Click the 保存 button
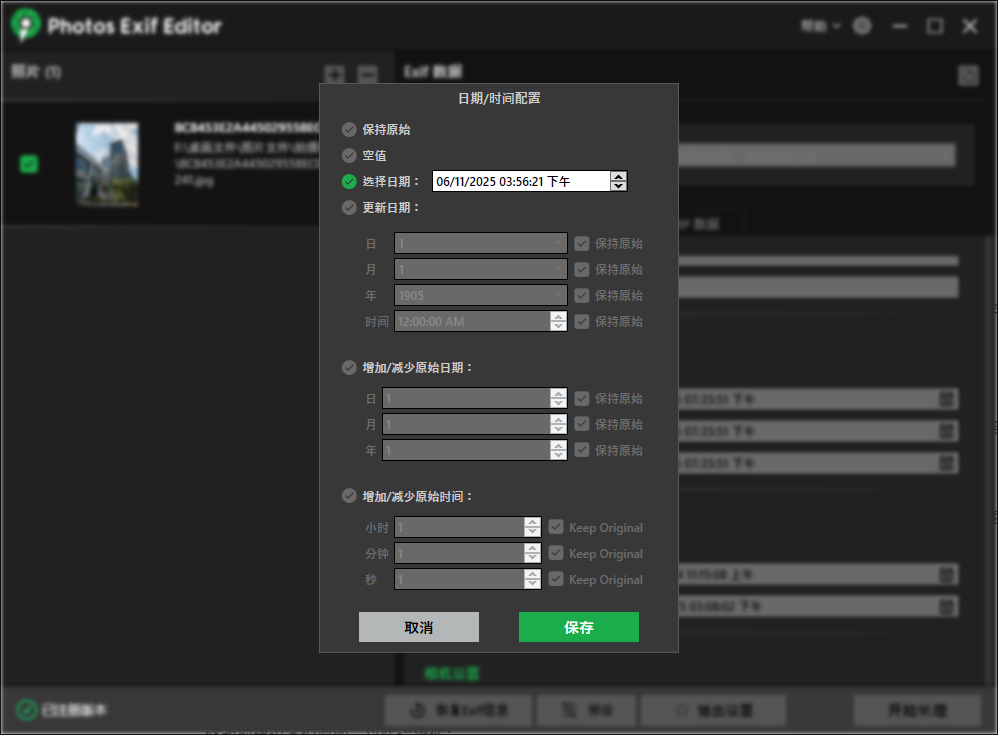The width and height of the screenshot is (998, 735). 578,627
